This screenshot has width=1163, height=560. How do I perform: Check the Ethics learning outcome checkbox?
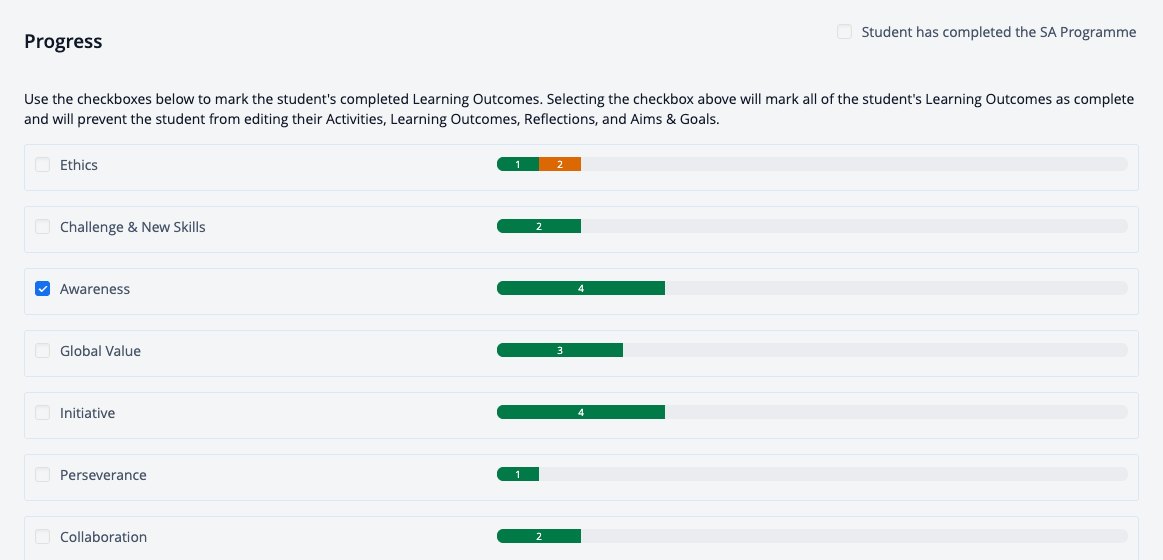tap(43, 165)
